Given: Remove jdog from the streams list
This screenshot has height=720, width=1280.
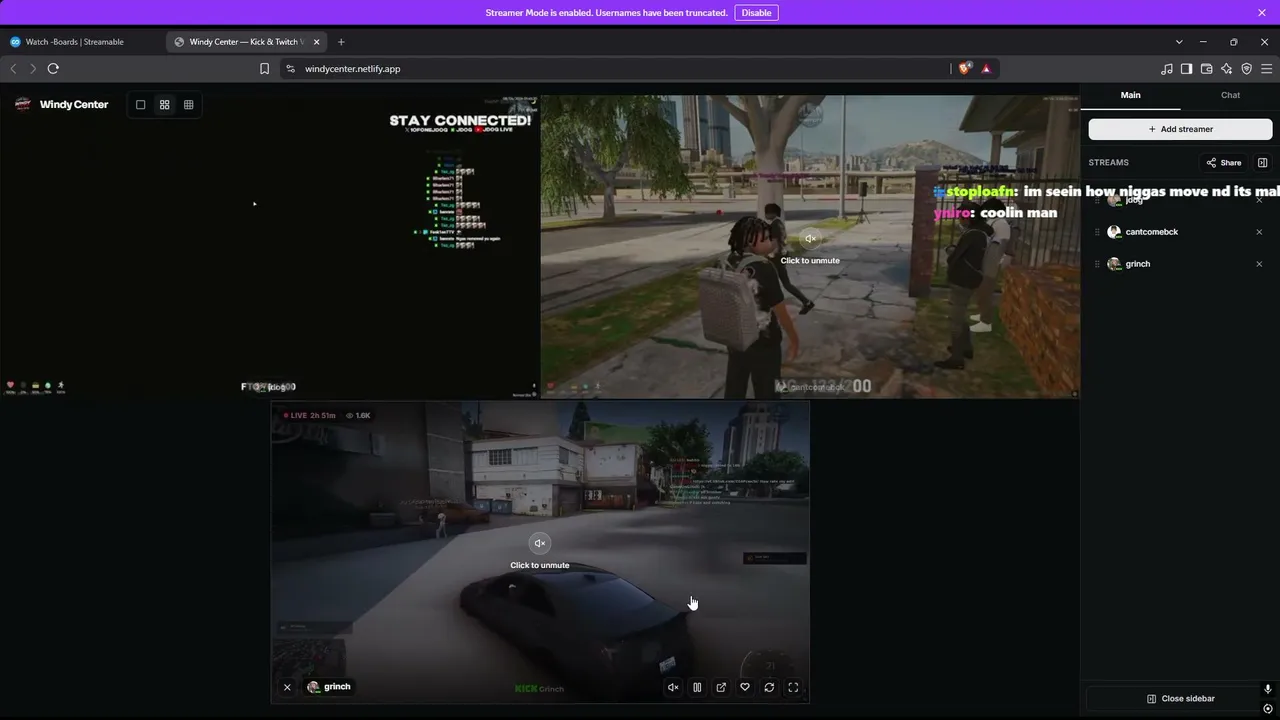Looking at the screenshot, I should 1259,200.
